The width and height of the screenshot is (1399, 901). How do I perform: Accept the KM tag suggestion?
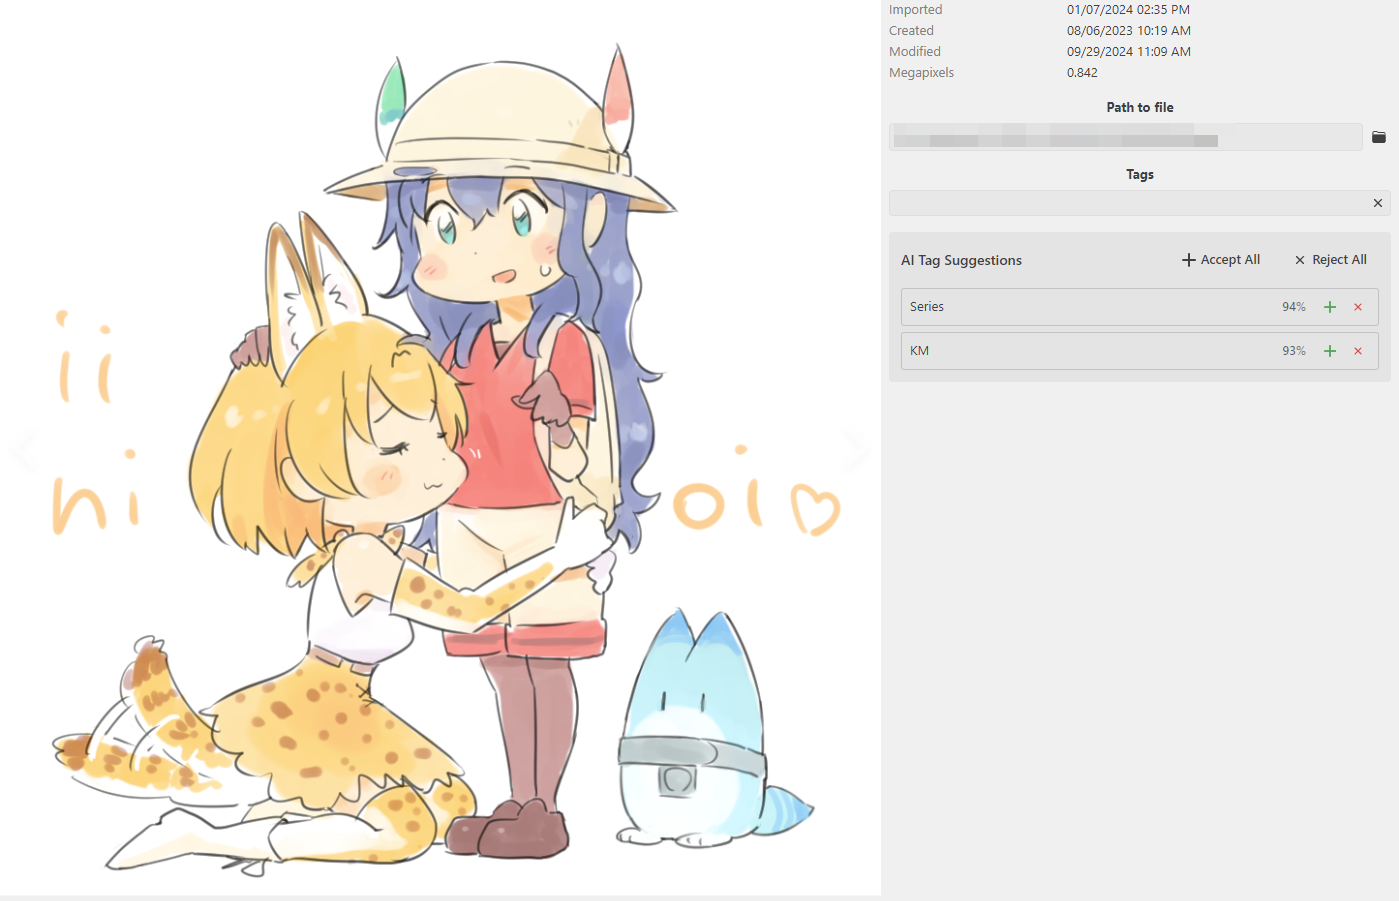click(1330, 351)
